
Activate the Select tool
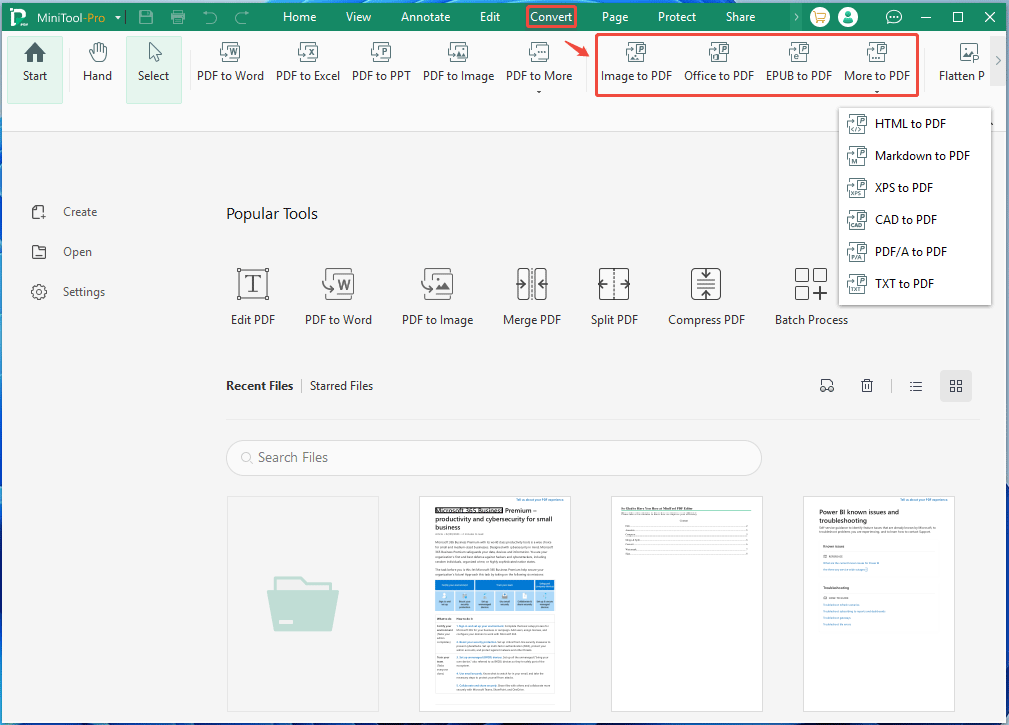(x=153, y=63)
